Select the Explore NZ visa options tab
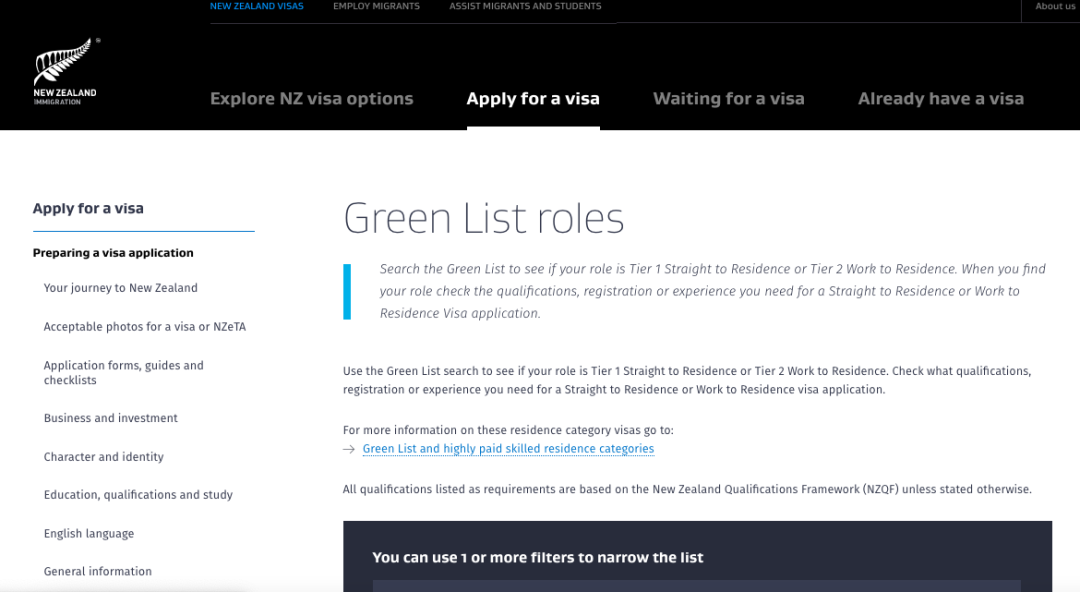Viewport: 1080px width, 592px height. coord(311,99)
